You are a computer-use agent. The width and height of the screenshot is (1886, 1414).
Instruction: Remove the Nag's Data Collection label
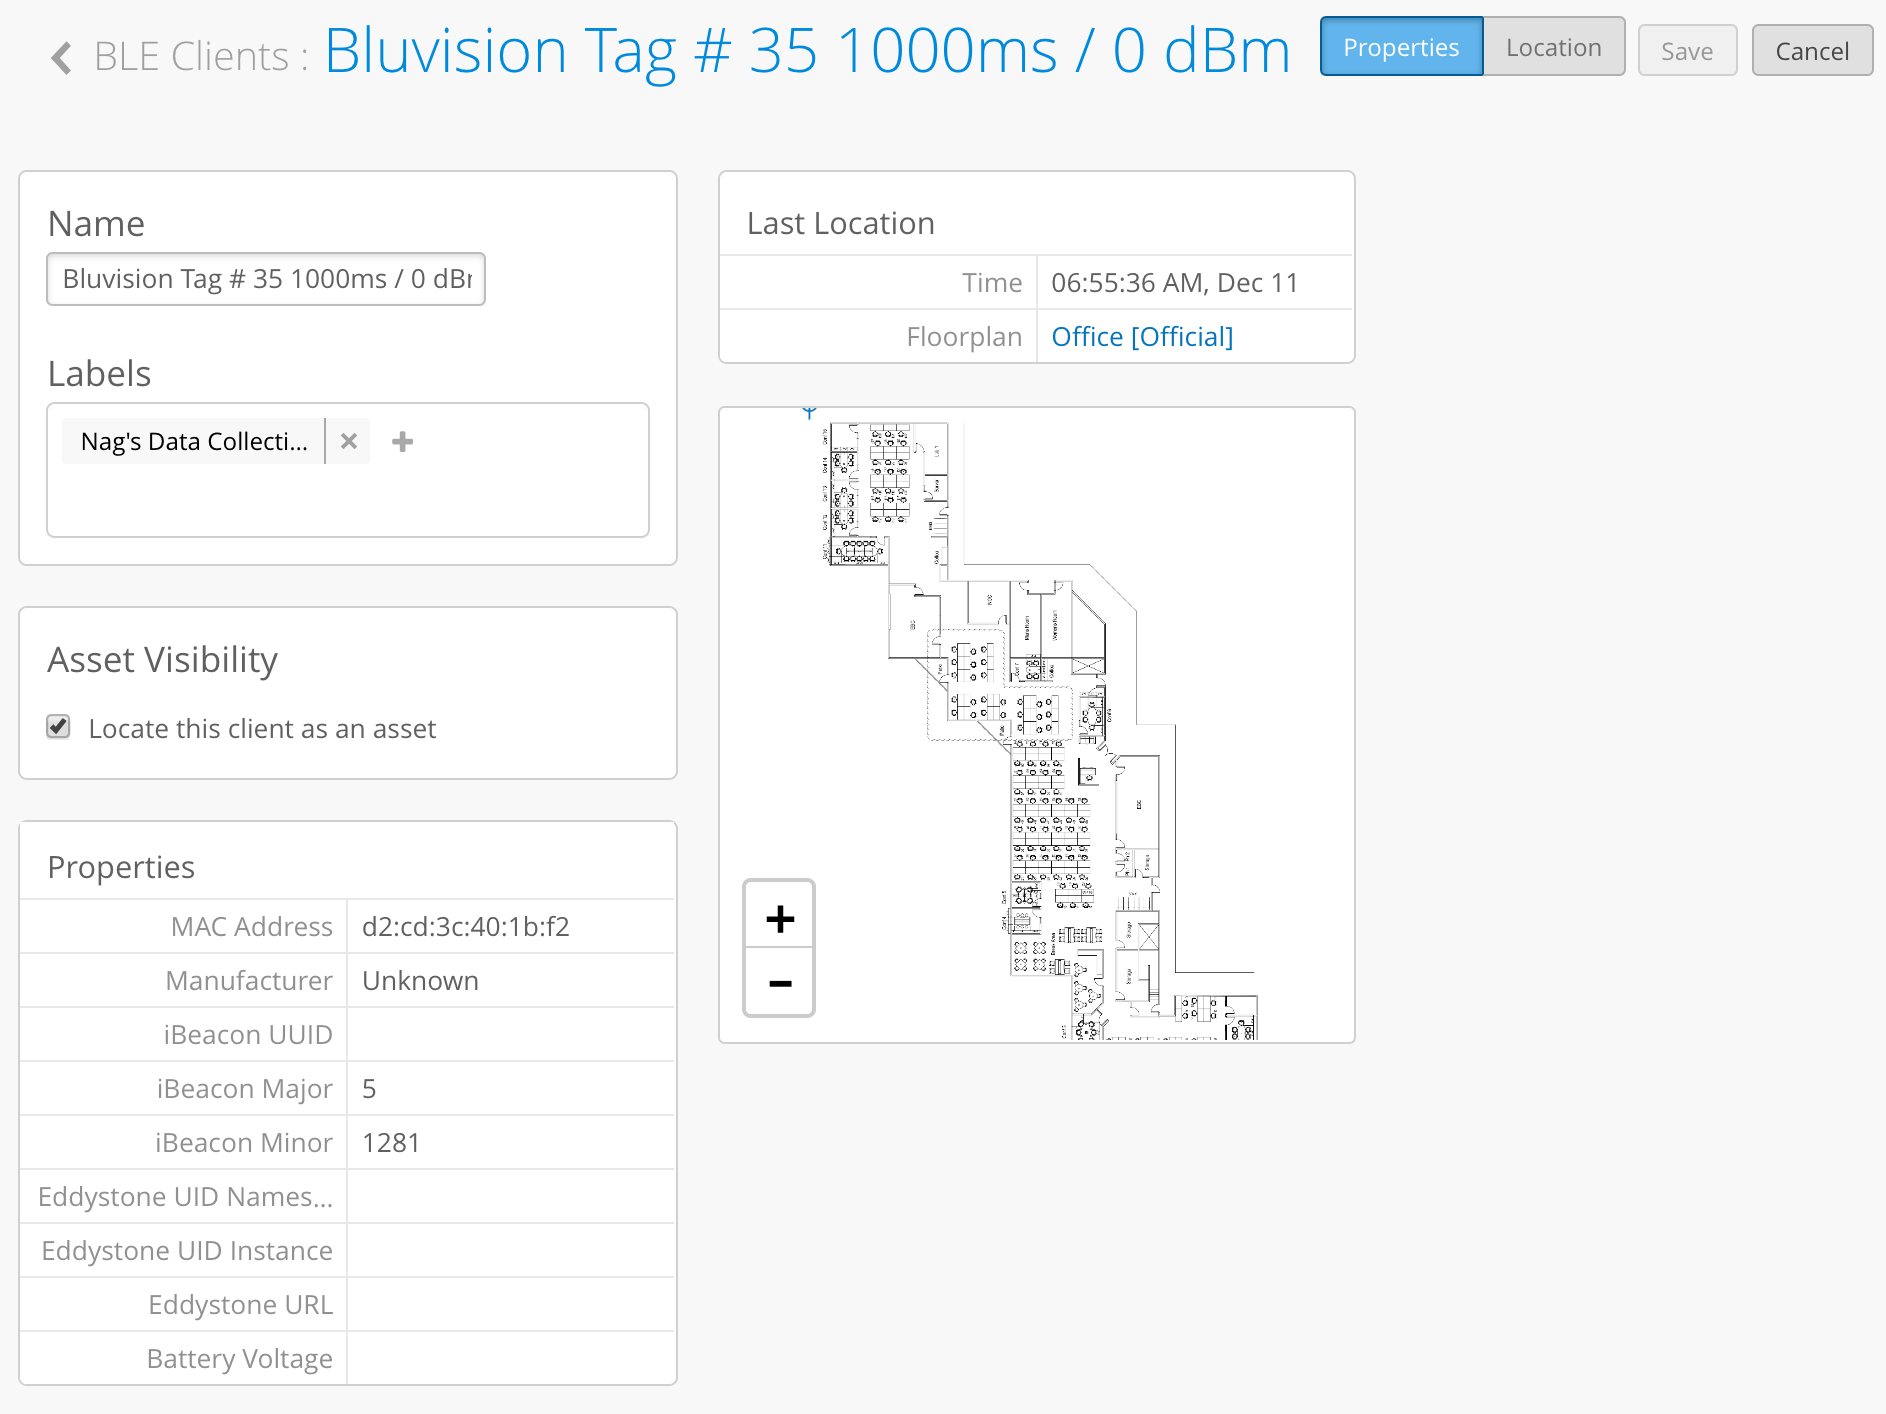[x=348, y=441]
